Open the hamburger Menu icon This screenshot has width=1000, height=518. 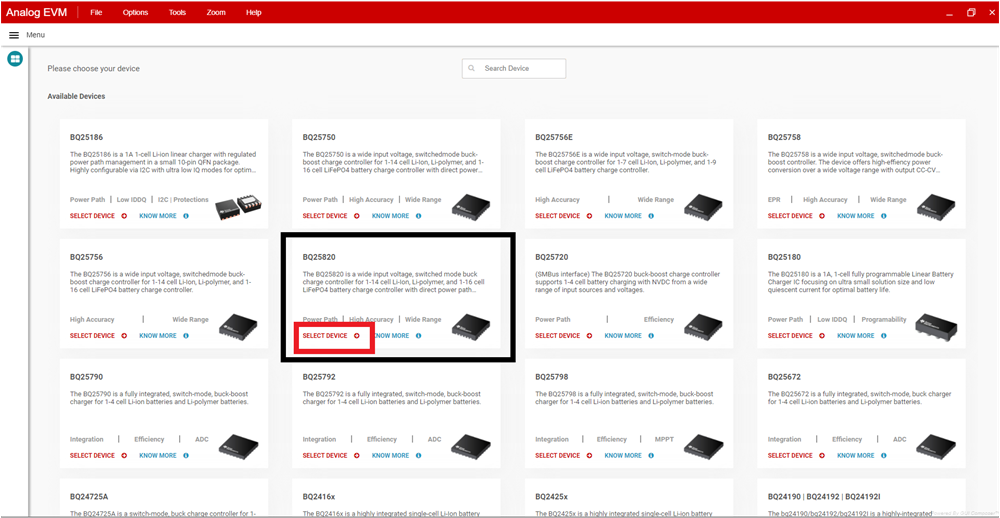pos(14,35)
